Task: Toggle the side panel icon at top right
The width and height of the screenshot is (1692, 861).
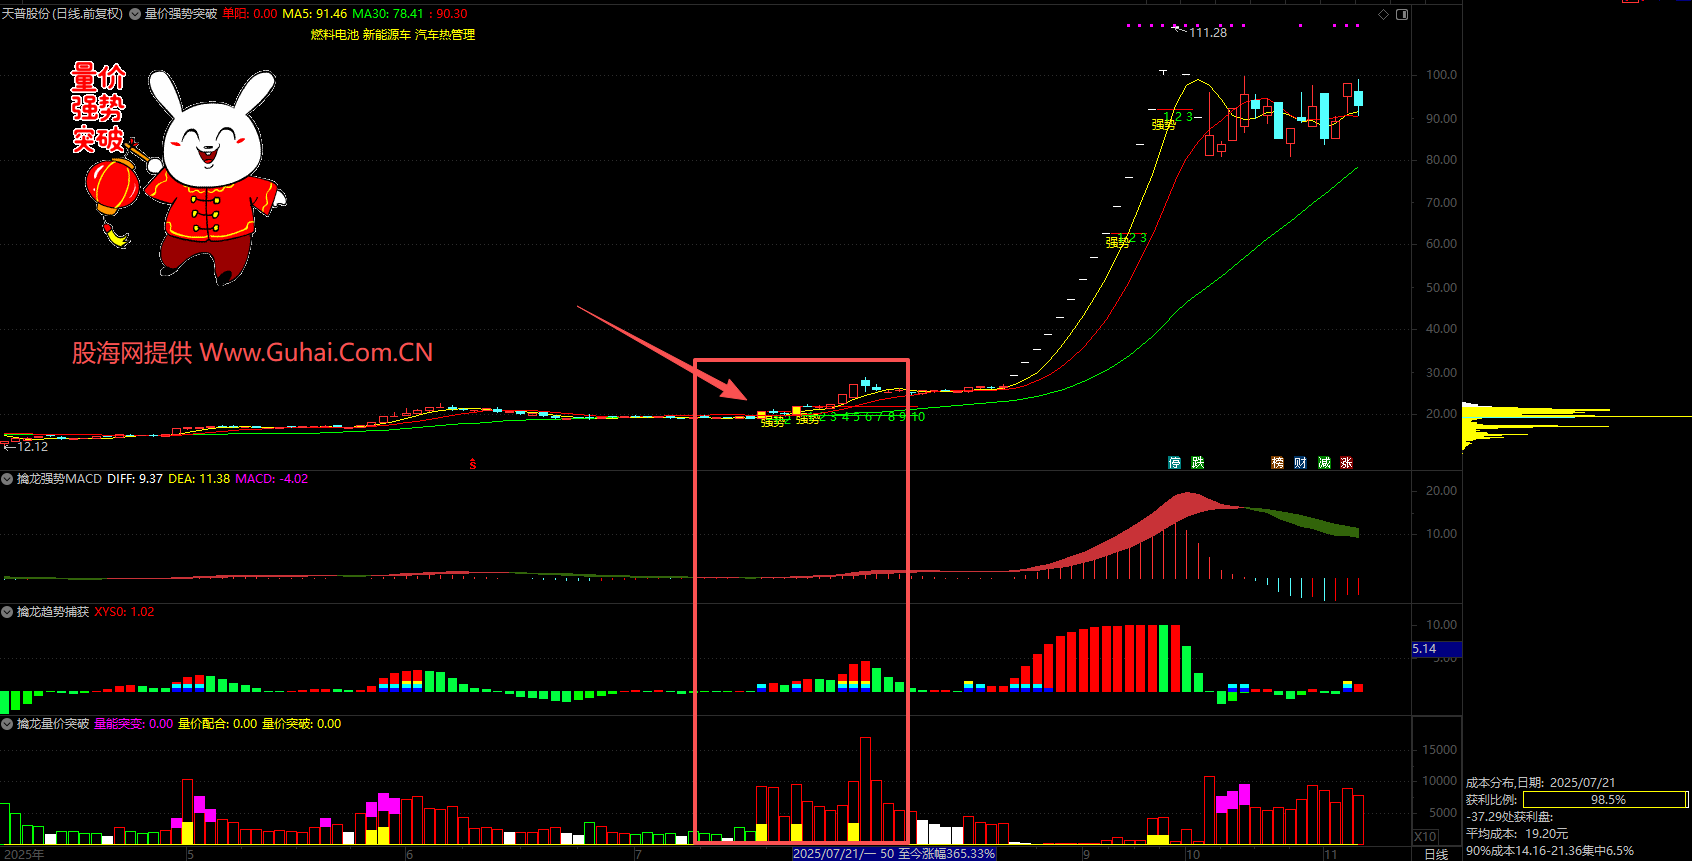Action: [1402, 14]
